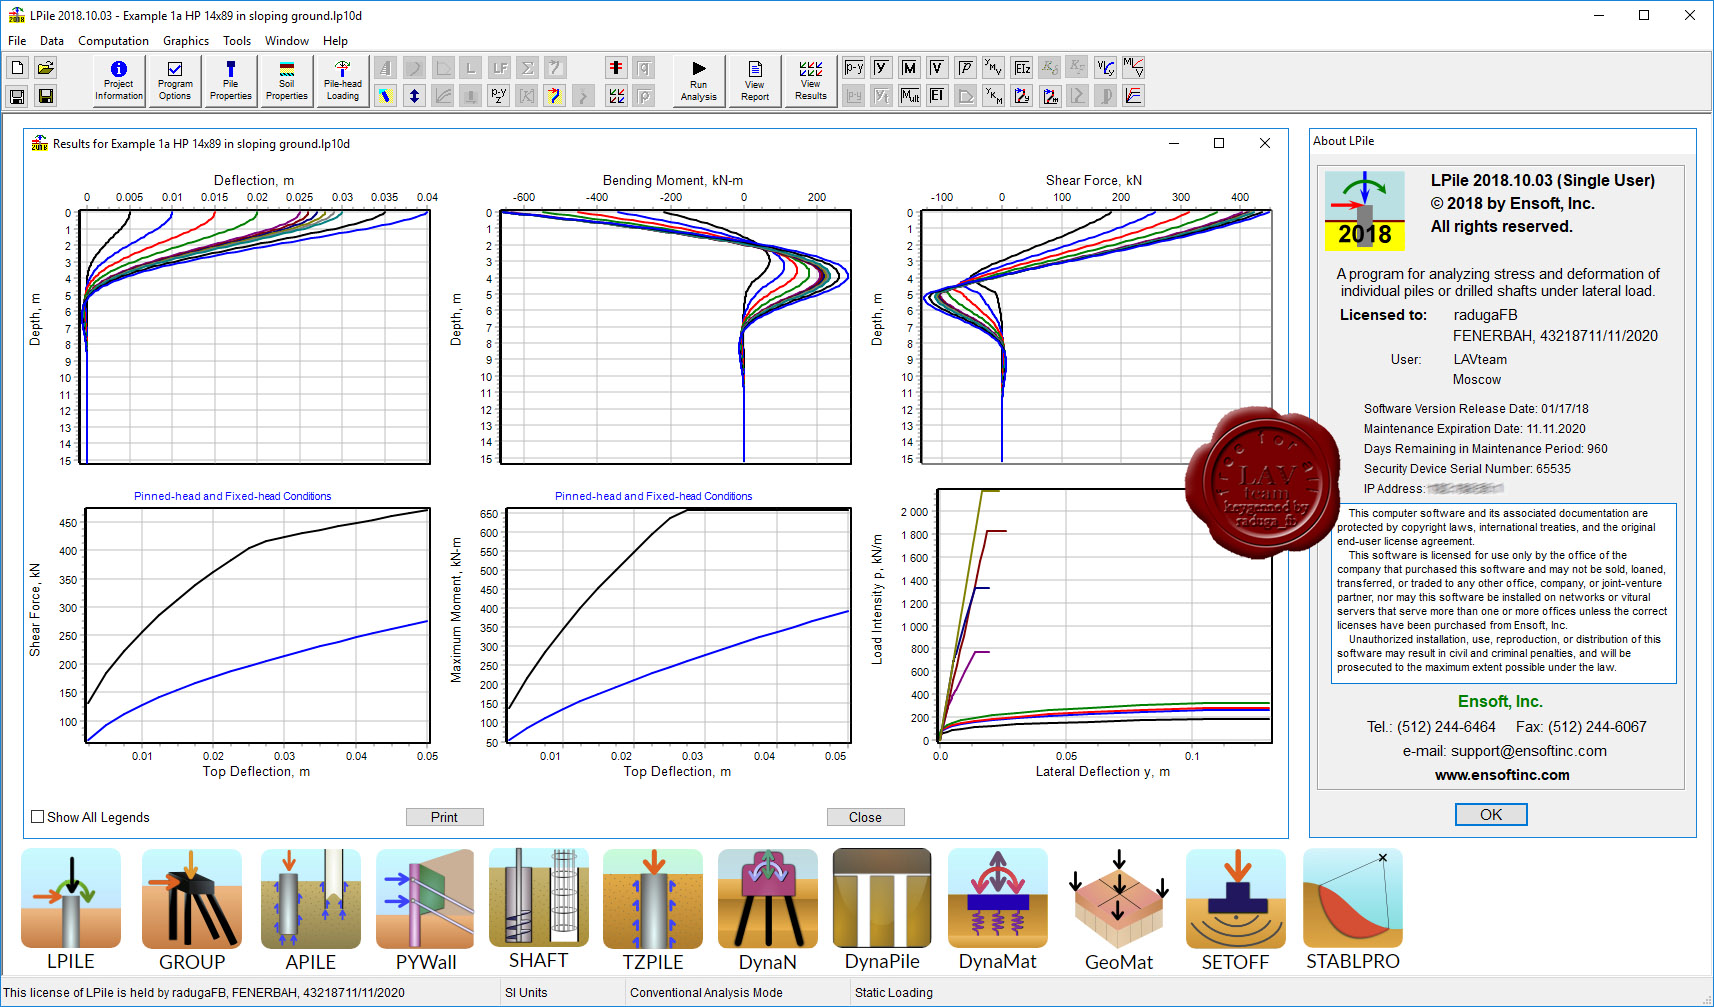
Task: Open Graphics menu
Action: click(x=186, y=41)
